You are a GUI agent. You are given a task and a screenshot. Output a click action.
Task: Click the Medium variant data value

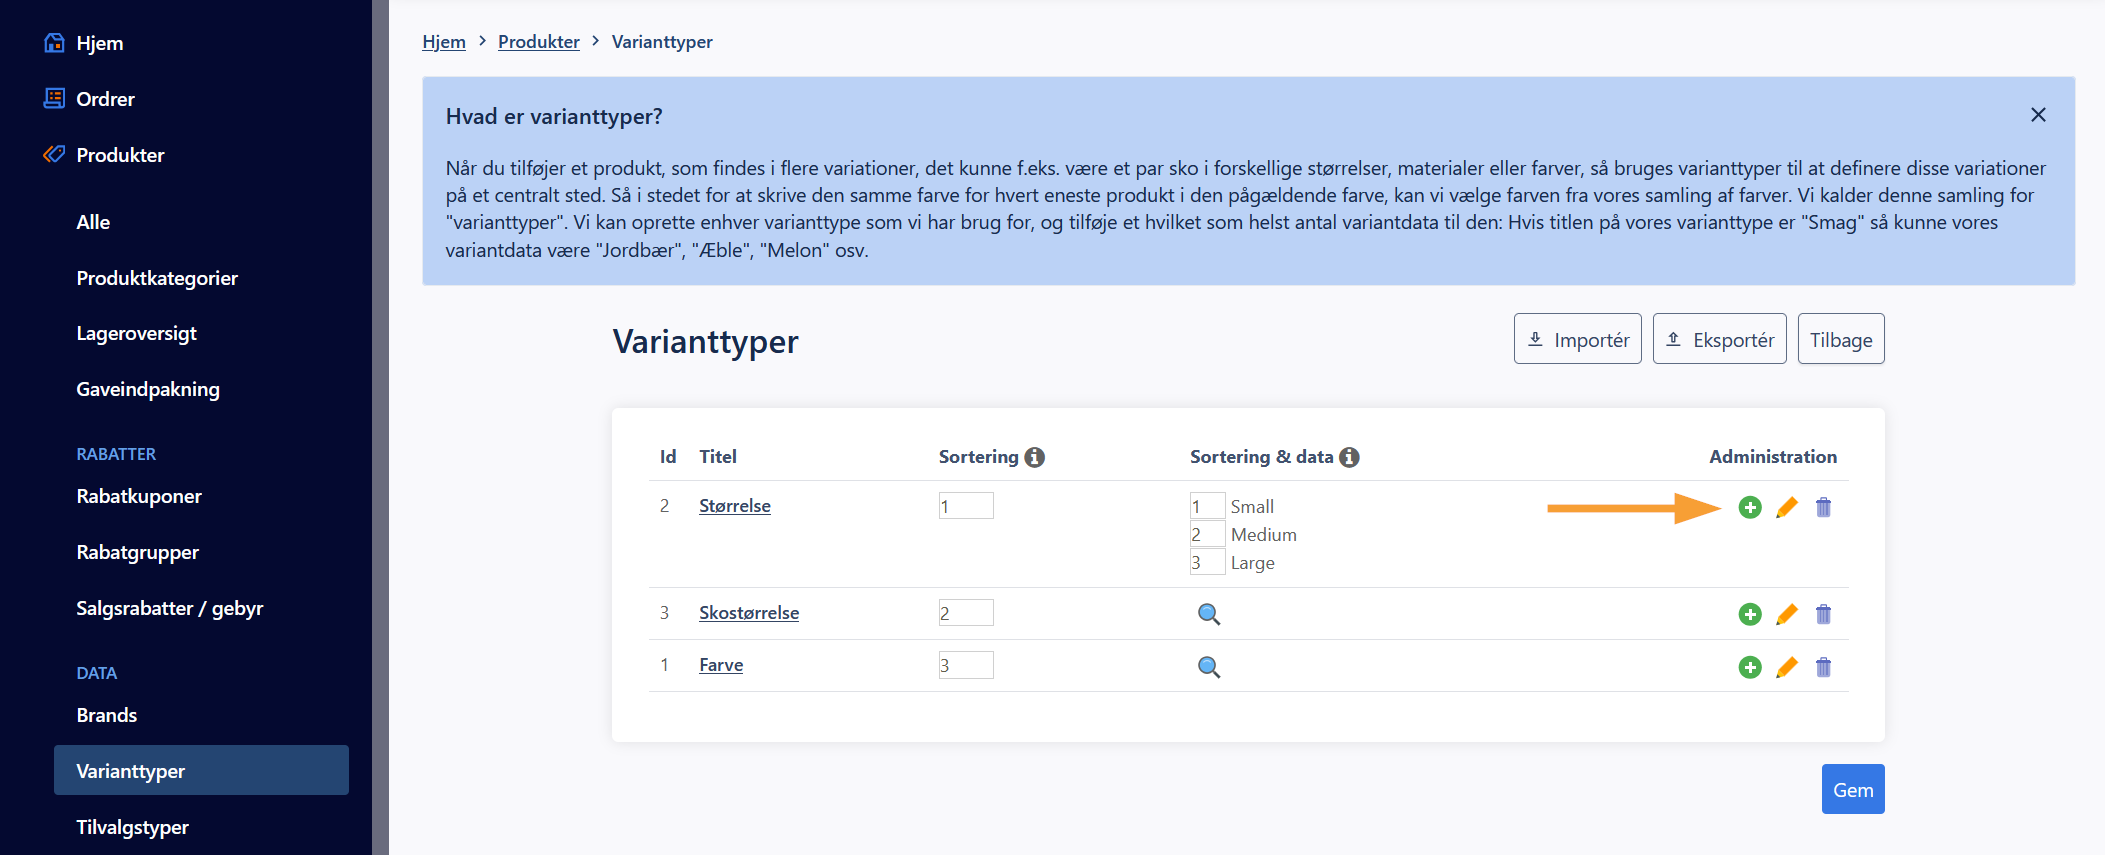pos(1264,535)
